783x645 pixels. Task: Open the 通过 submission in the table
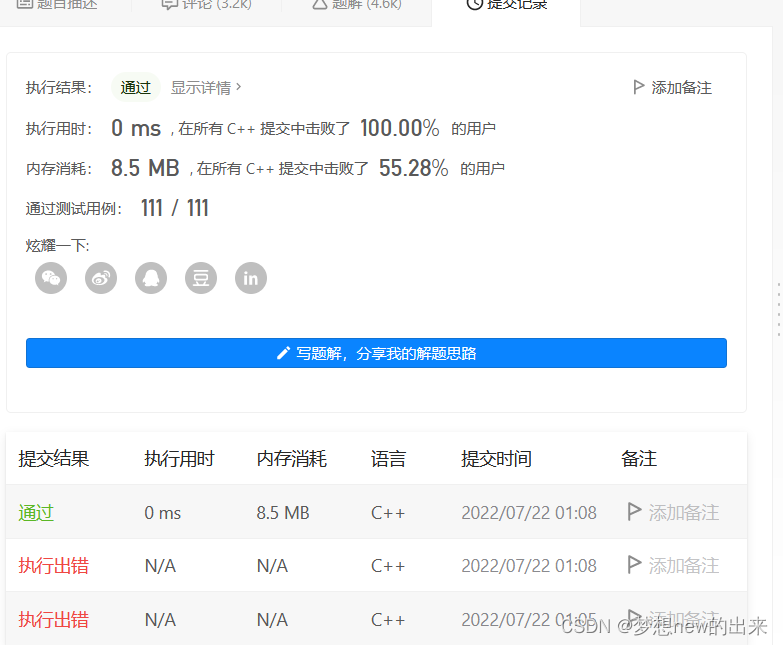[36, 513]
